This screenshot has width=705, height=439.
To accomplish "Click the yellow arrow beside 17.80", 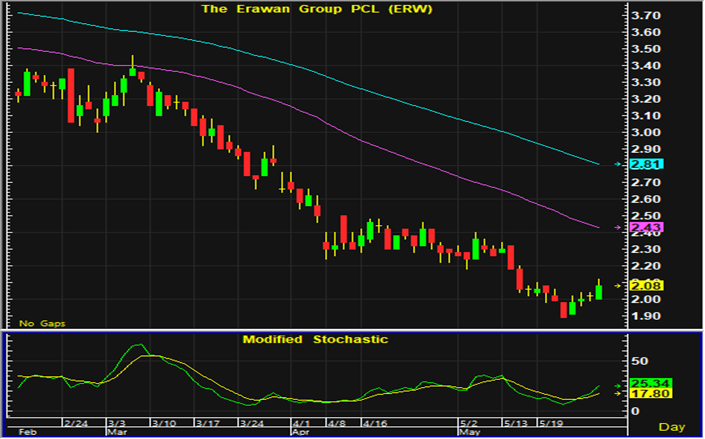I will tap(618, 394).
